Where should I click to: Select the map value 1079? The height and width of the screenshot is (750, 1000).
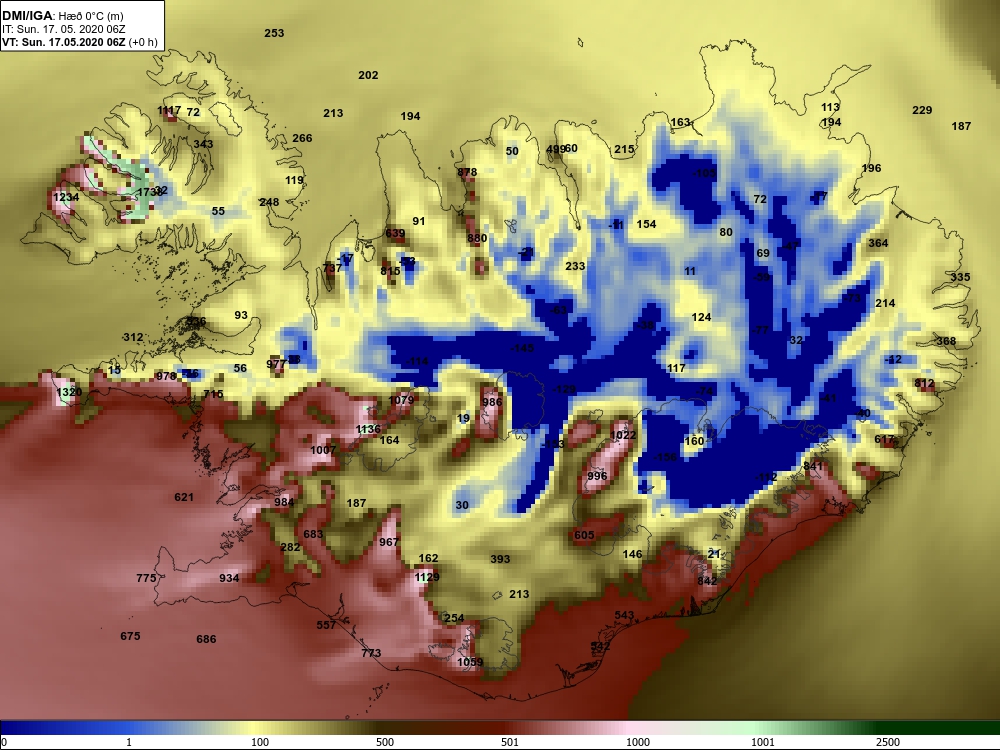401,401
